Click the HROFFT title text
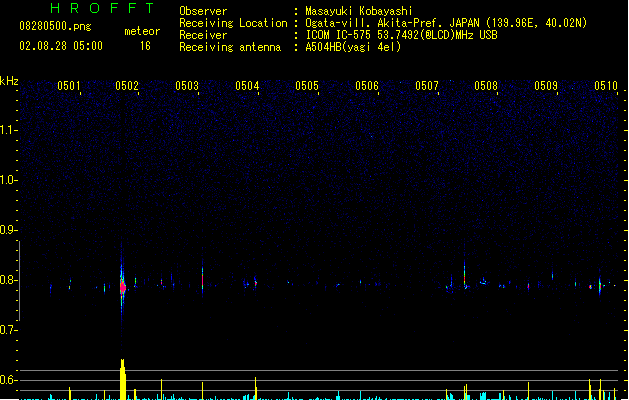This screenshot has height=400, width=629. 102,8
